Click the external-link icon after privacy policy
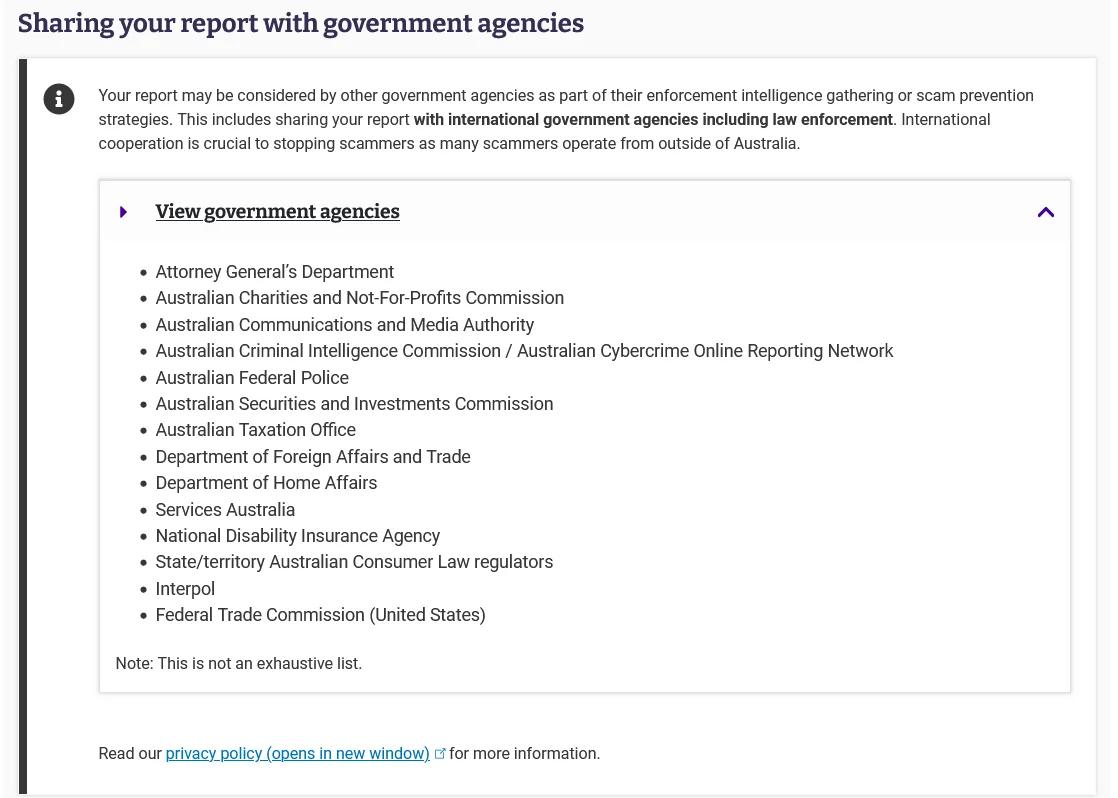This screenshot has height=798, width=1118. (x=440, y=753)
